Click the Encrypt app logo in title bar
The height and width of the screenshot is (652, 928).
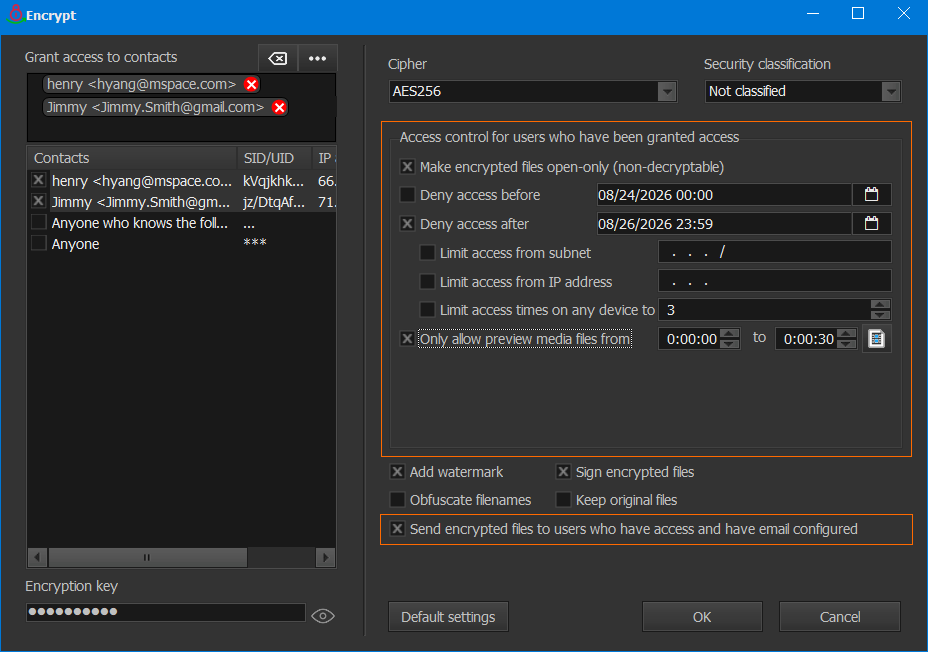[15, 14]
